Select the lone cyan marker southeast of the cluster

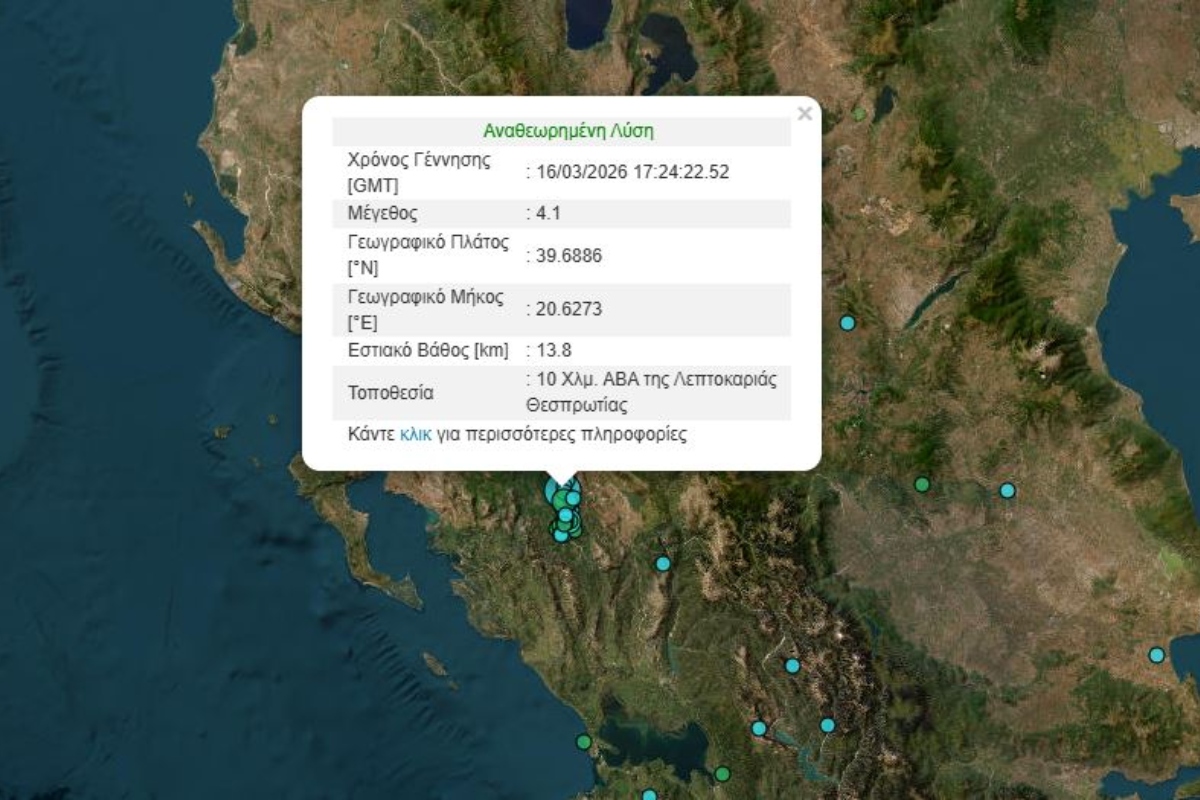tap(662, 564)
